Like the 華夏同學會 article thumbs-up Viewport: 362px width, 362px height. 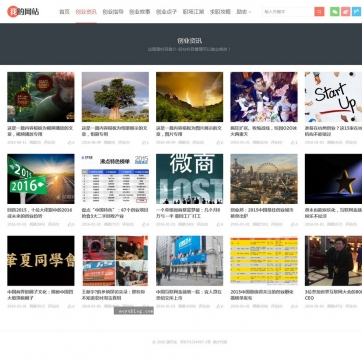coord(71,306)
